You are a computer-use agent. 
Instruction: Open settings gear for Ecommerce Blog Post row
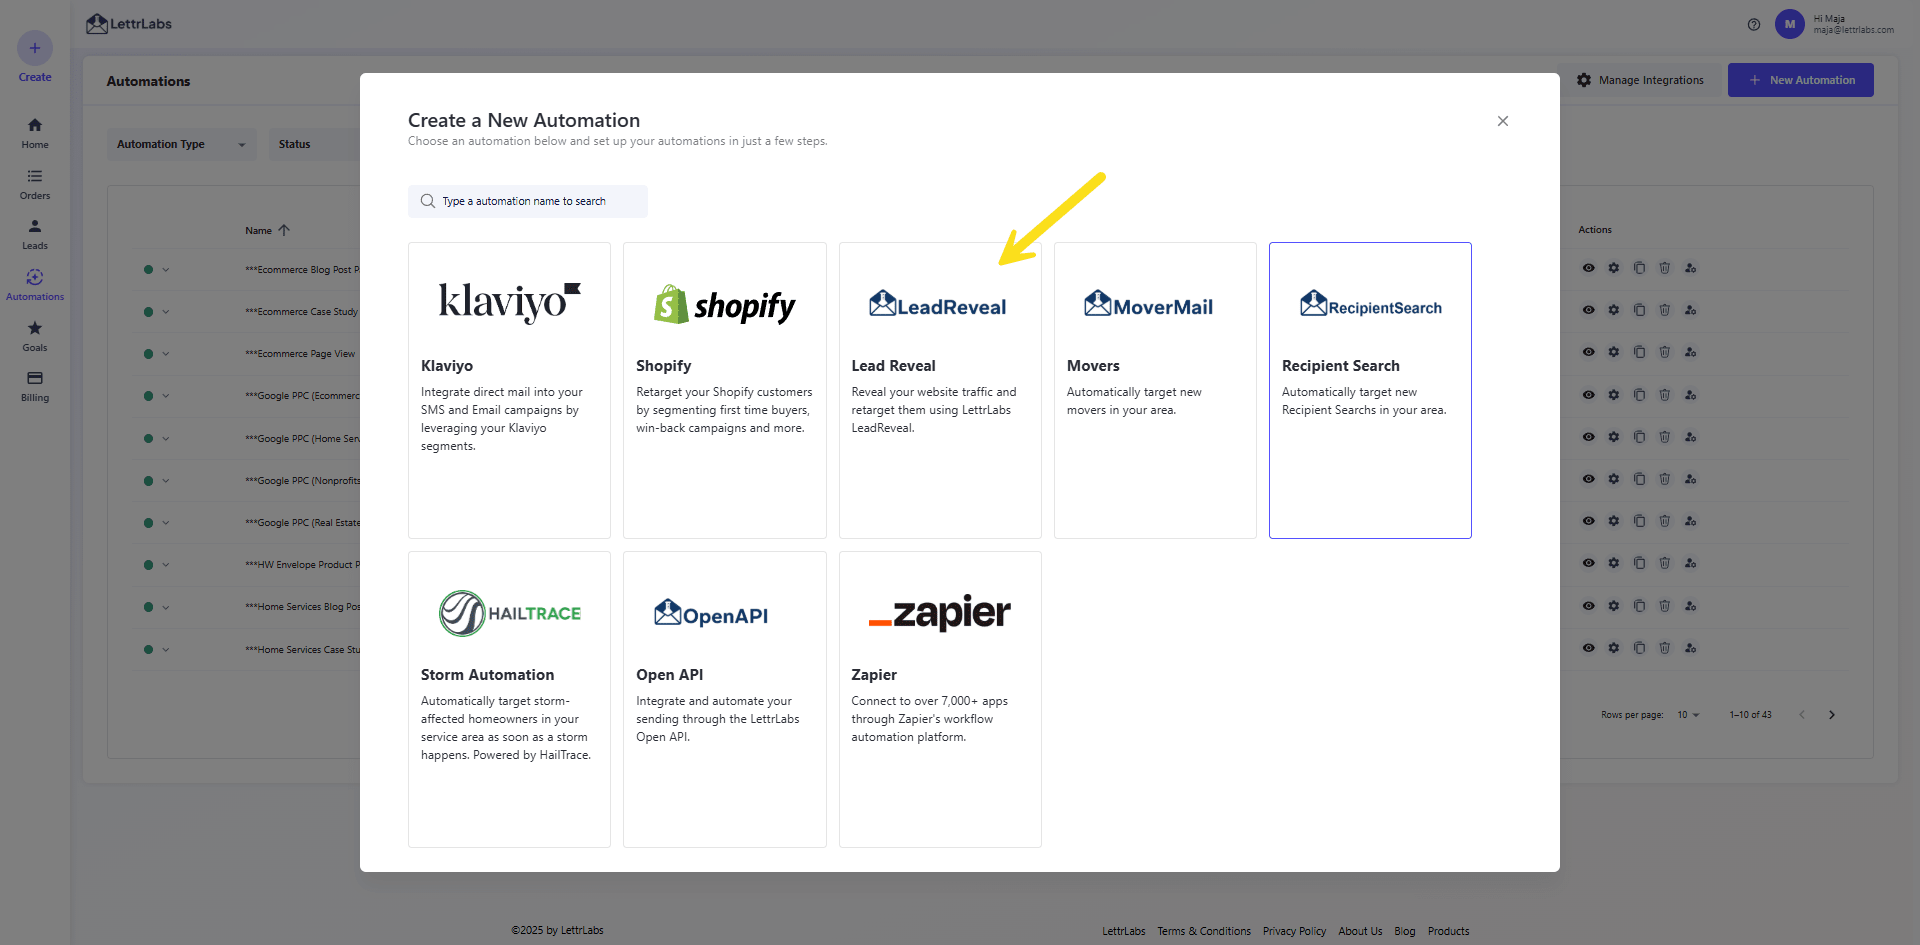[1613, 268]
